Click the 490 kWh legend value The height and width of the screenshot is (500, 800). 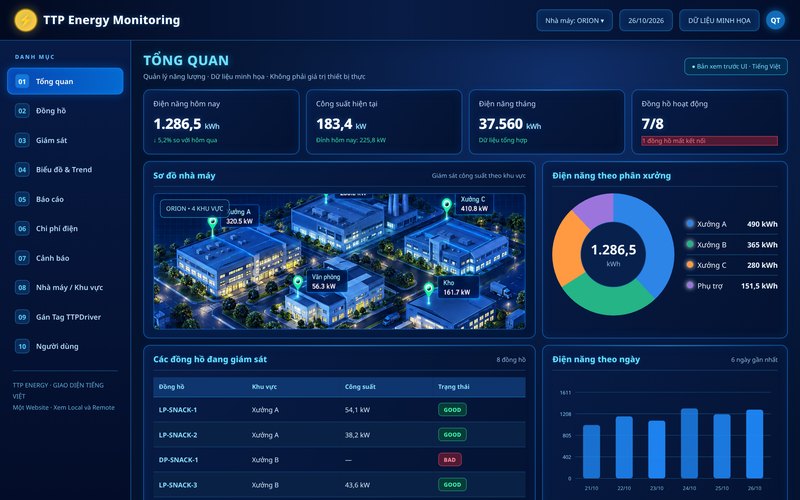click(762, 224)
